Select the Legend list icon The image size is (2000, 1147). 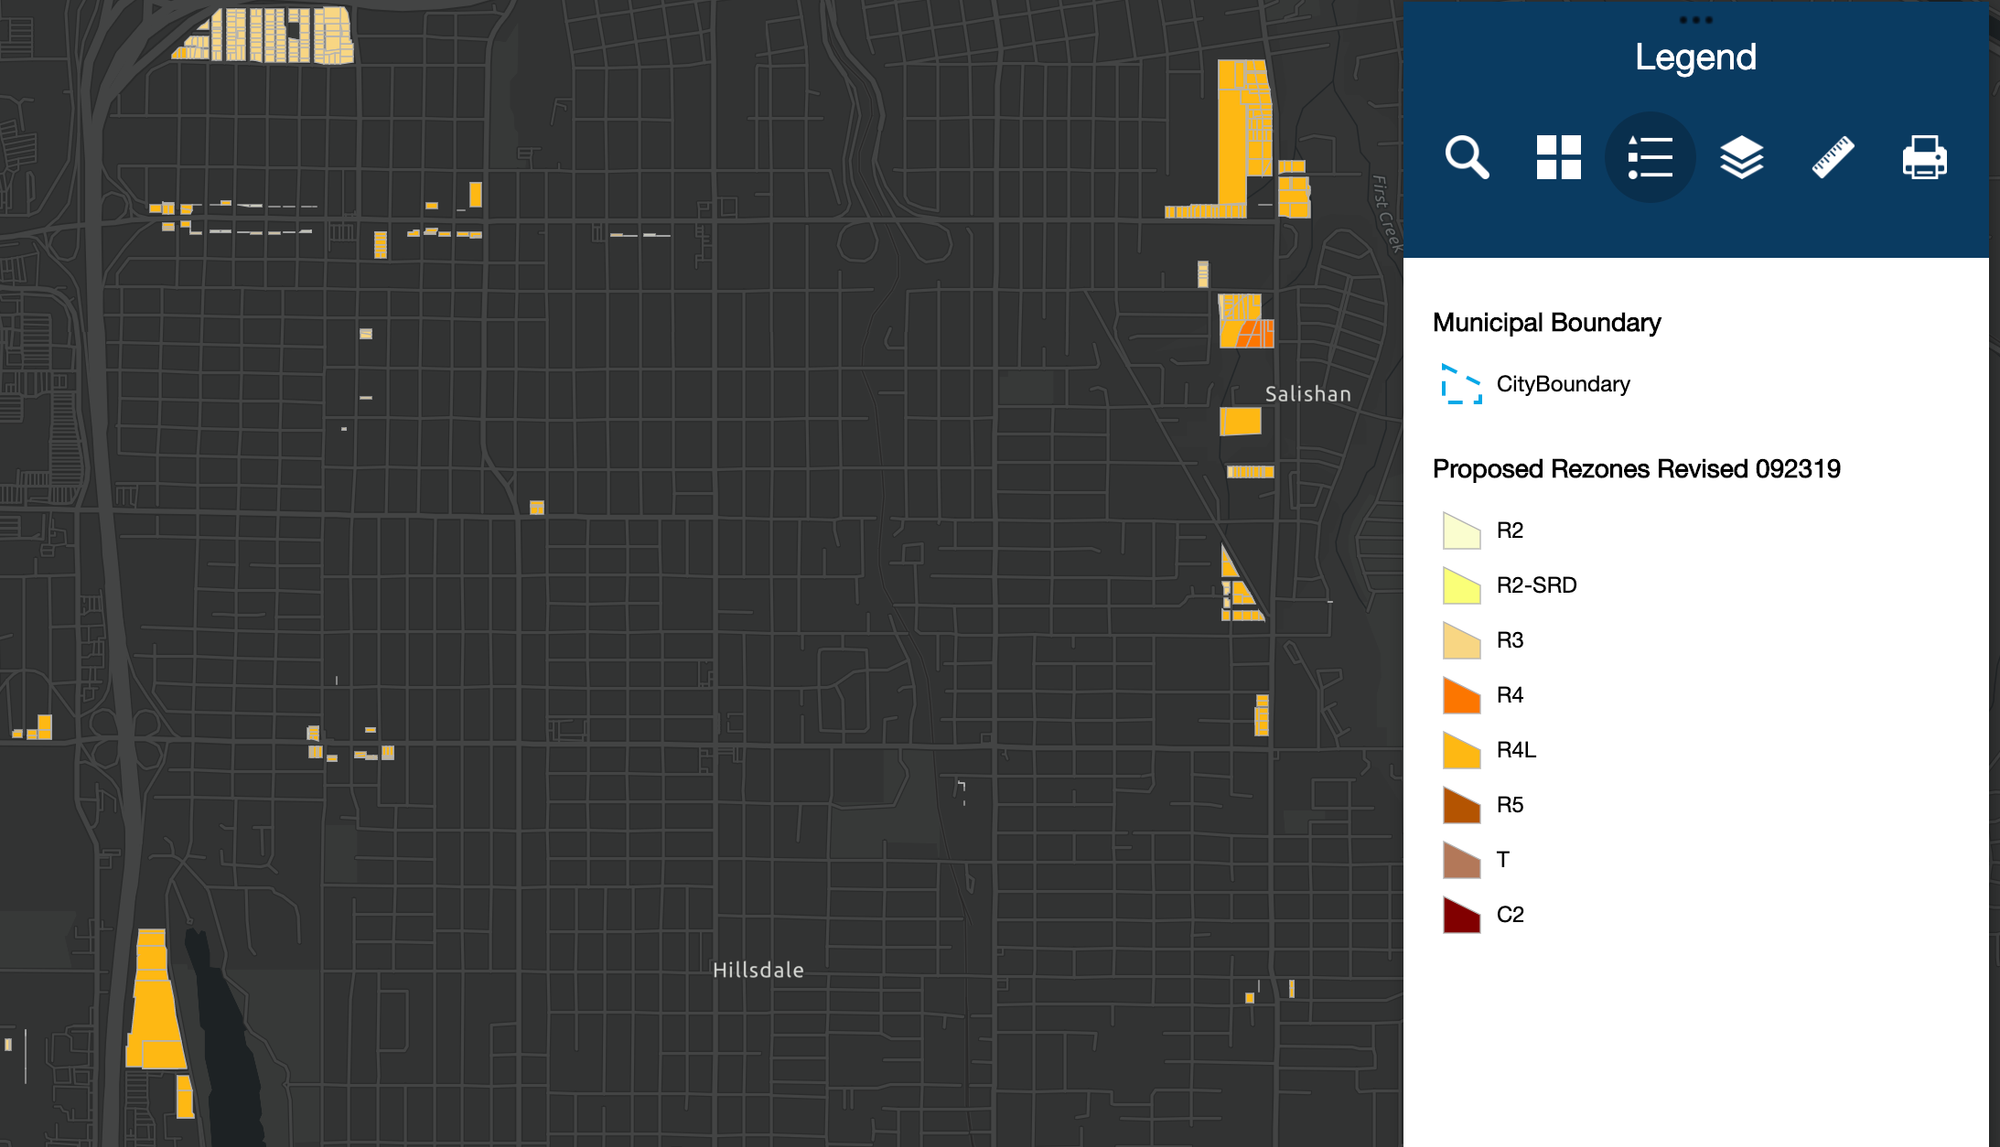[x=1650, y=158]
